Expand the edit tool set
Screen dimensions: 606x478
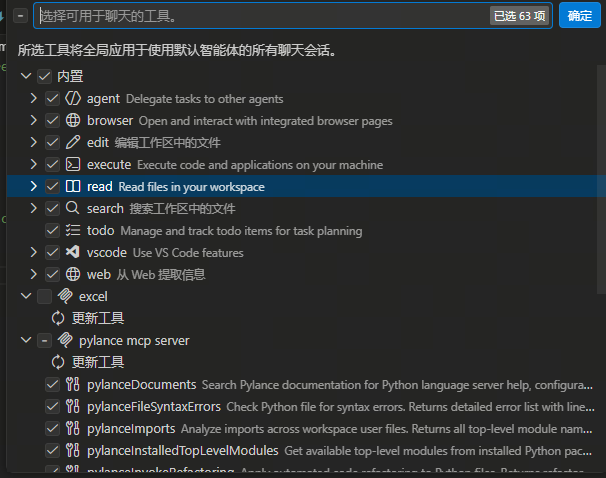click(x=34, y=142)
